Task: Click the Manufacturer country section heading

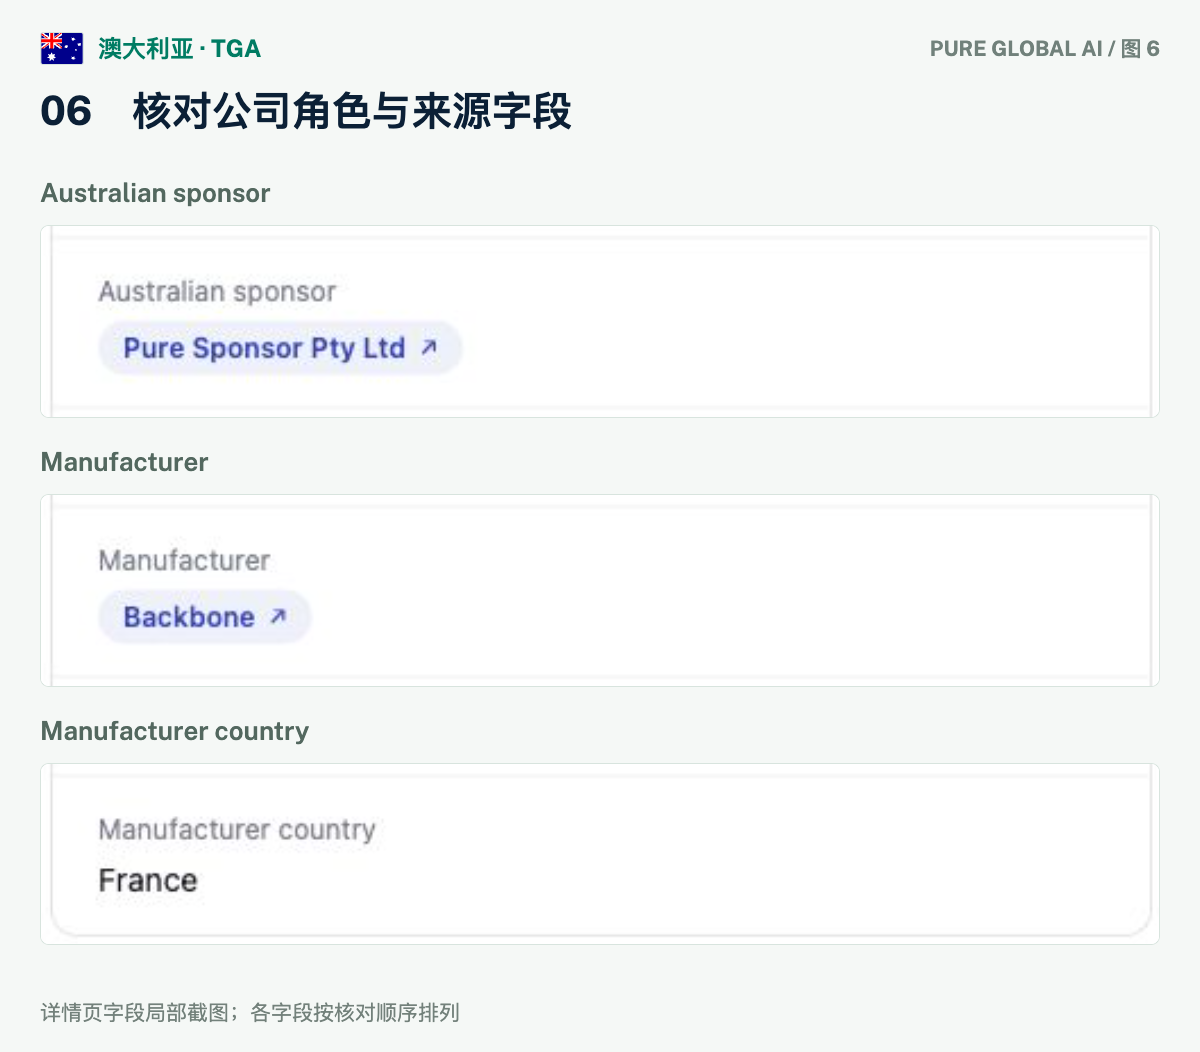Action: [175, 731]
